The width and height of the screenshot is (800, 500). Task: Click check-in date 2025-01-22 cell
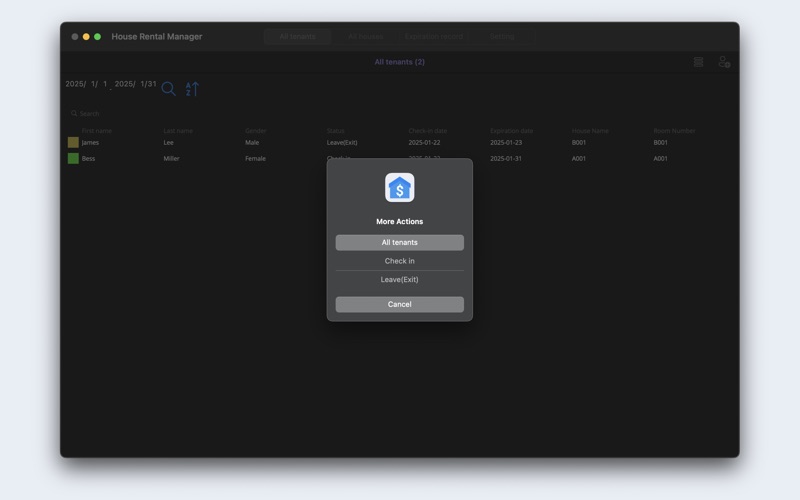(x=424, y=142)
